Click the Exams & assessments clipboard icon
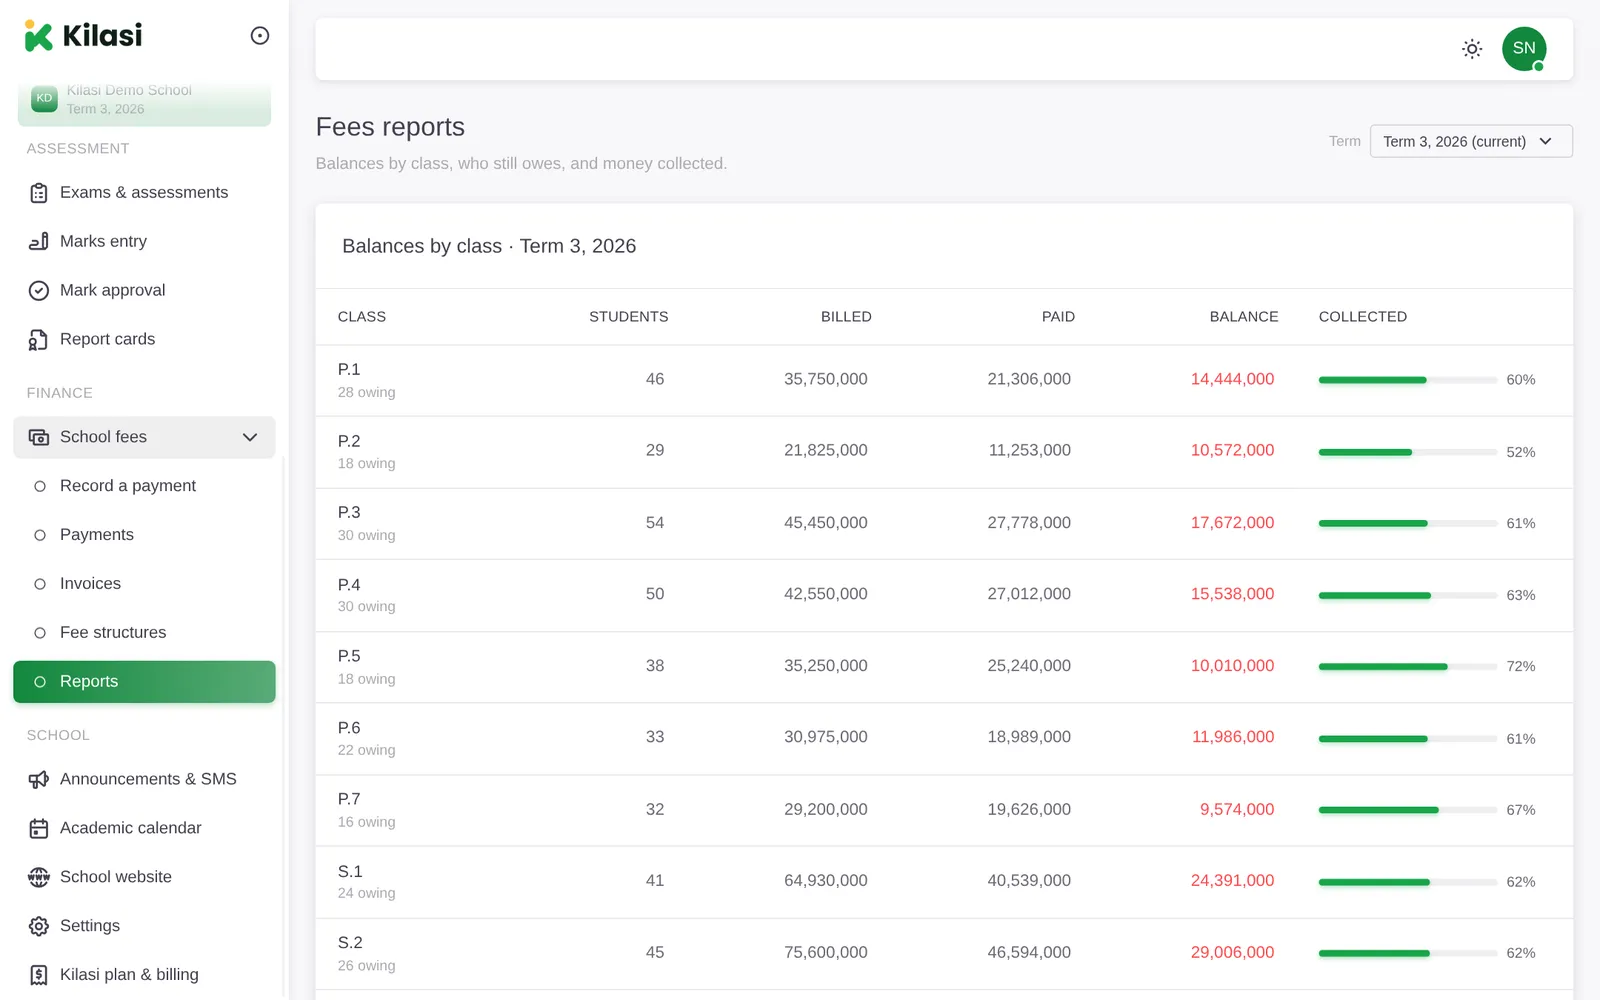Image resolution: width=1600 pixels, height=1000 pixels. pos(39,193)
